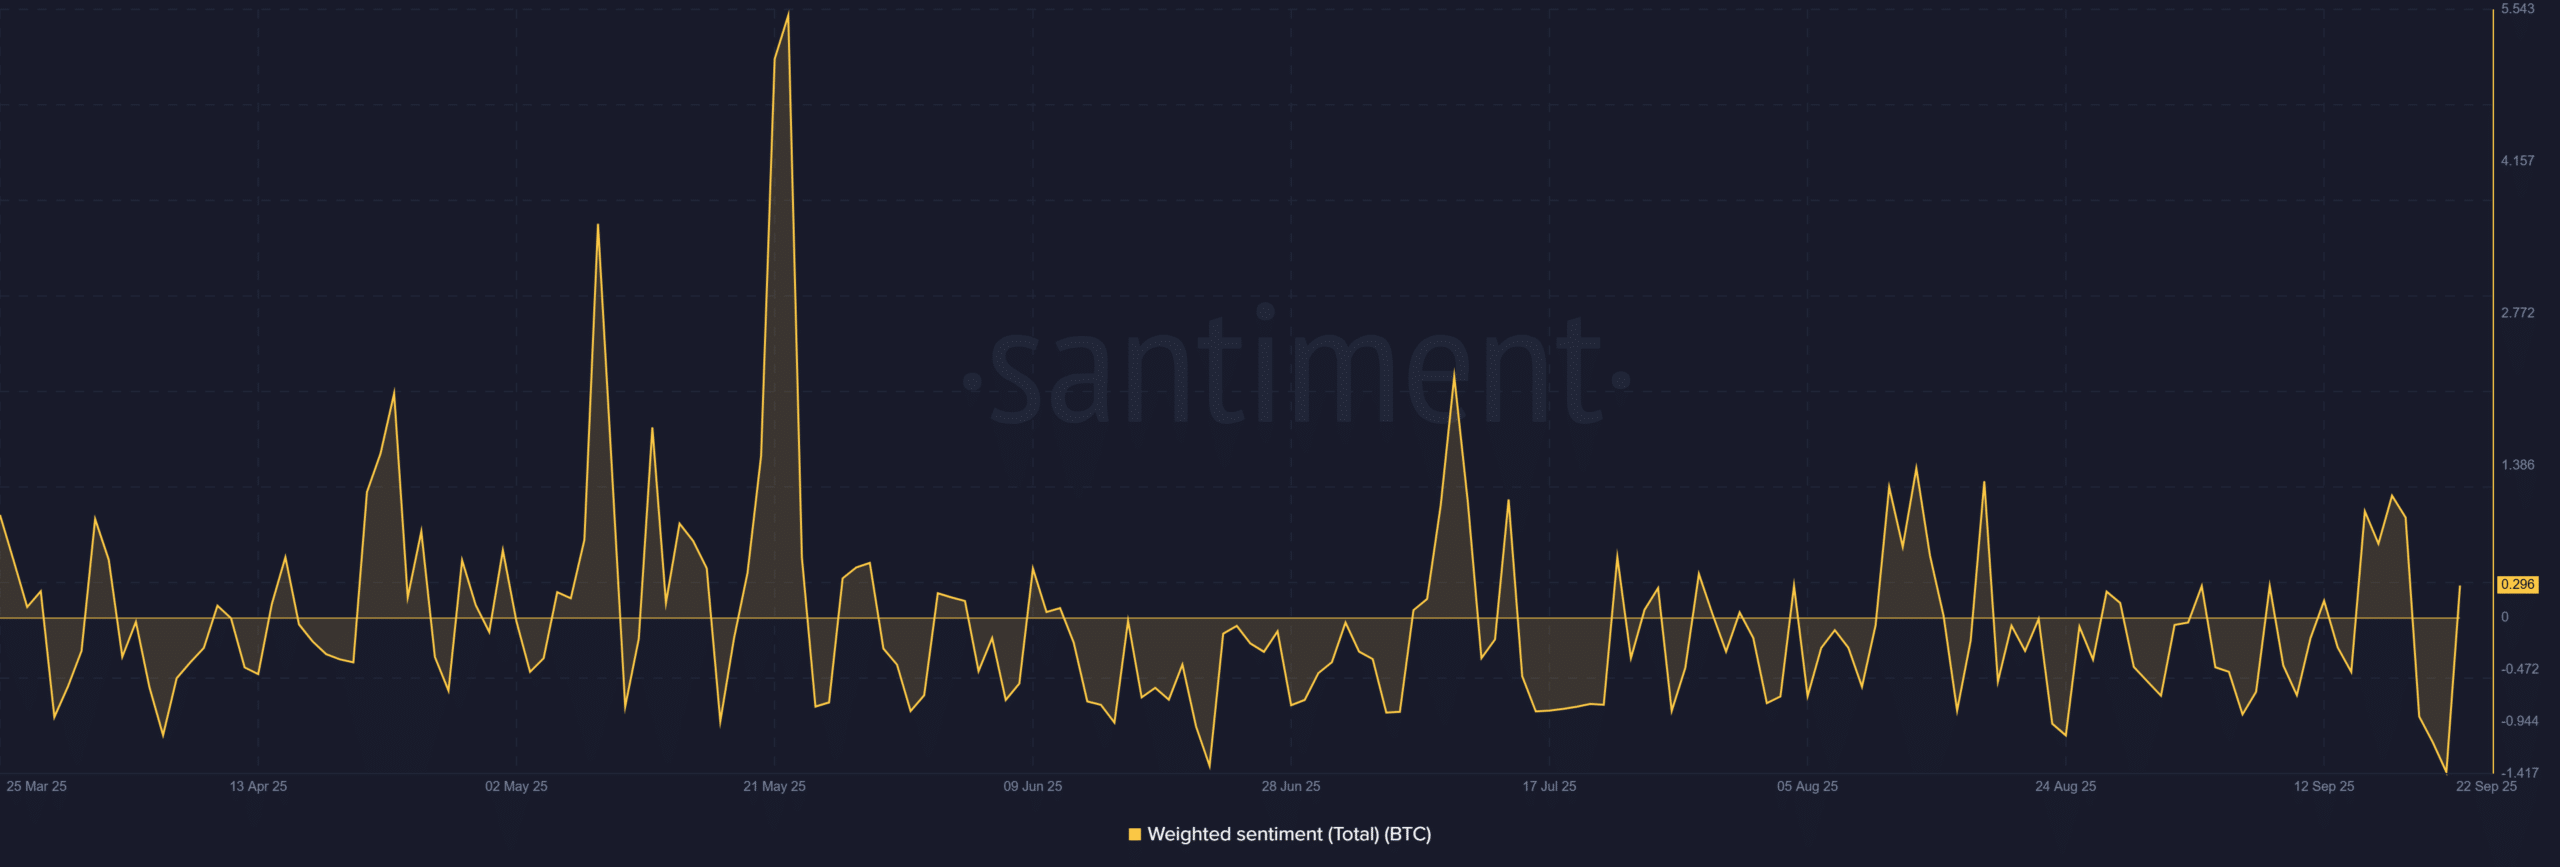Click the 1.386 y-axis value
The image size is (2560, 867).
(x=2517, y=465)
